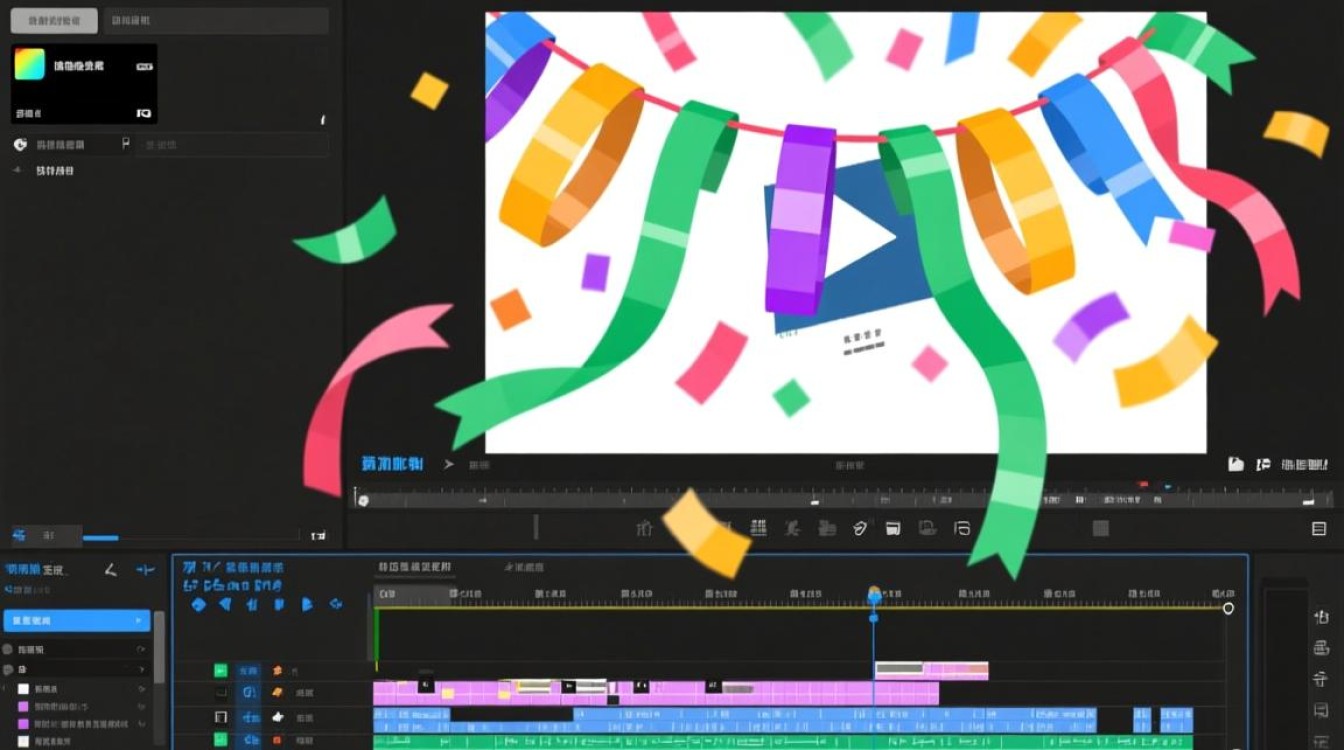Expand the second gray-circle row in the lower-left list
Screen dimensions: 1344x750
pos(76,669)
